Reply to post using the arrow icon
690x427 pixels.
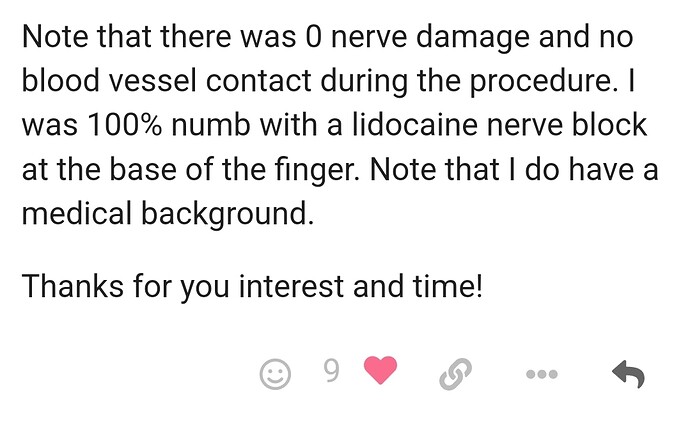click(628, 374)
